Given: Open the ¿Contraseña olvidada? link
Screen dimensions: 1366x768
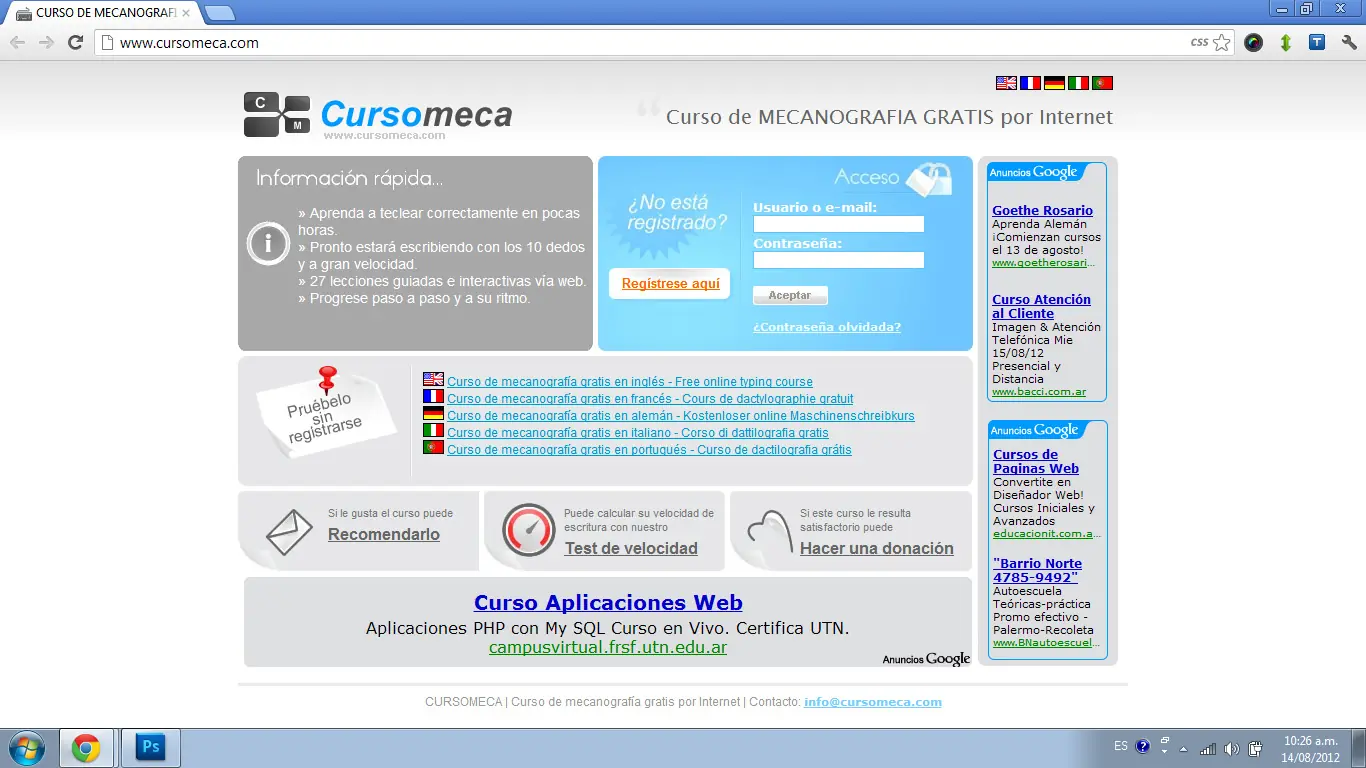Looking at the screenshot, I should (x=827, y=327).
